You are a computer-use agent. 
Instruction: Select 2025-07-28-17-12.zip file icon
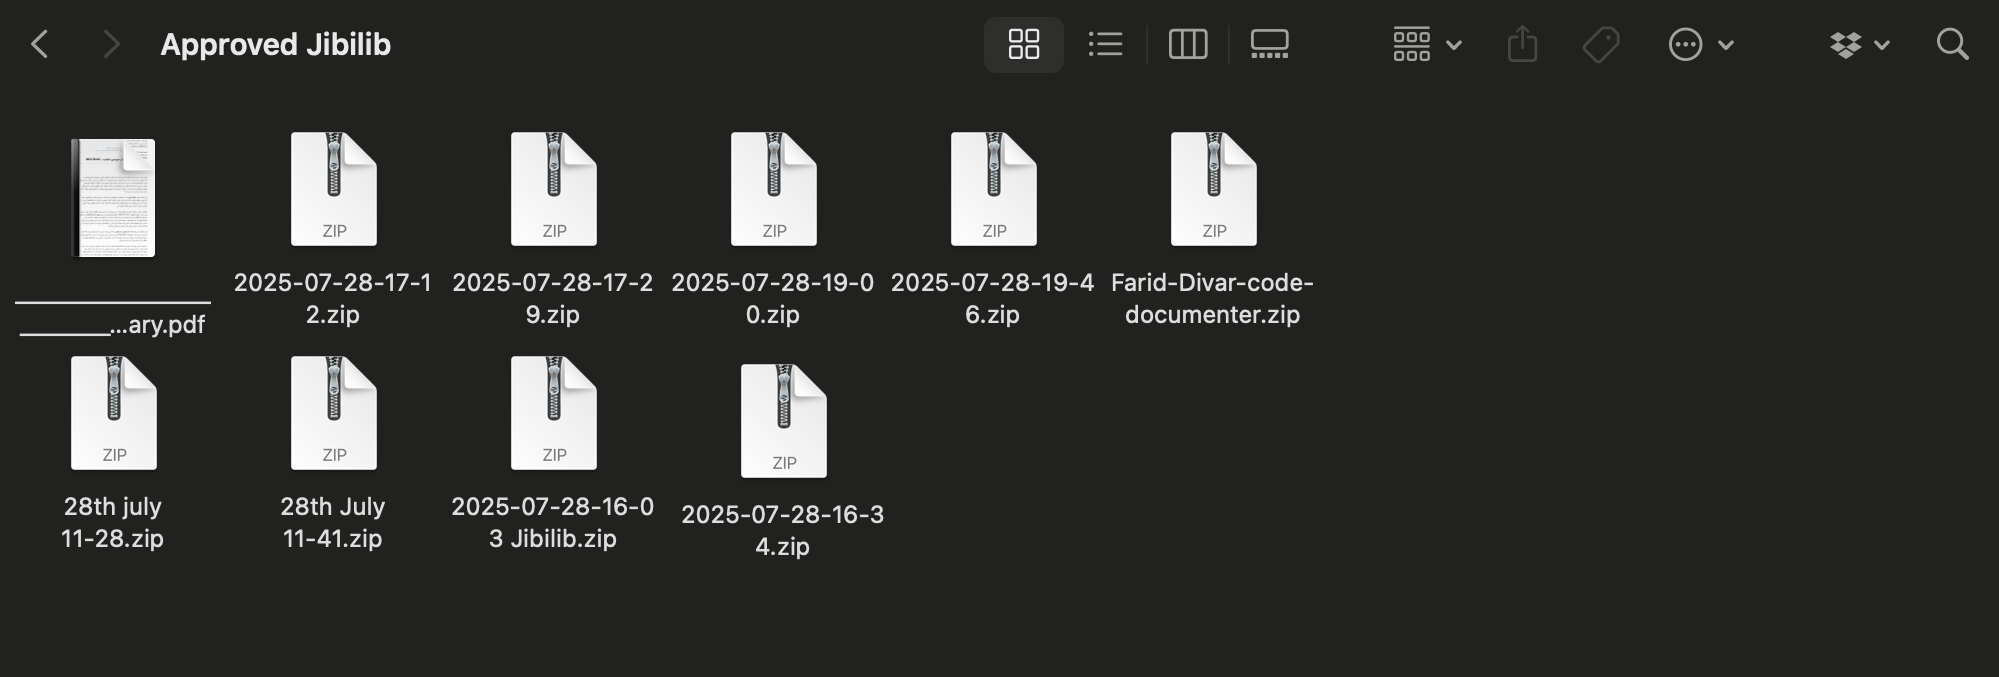pos(333,189)
